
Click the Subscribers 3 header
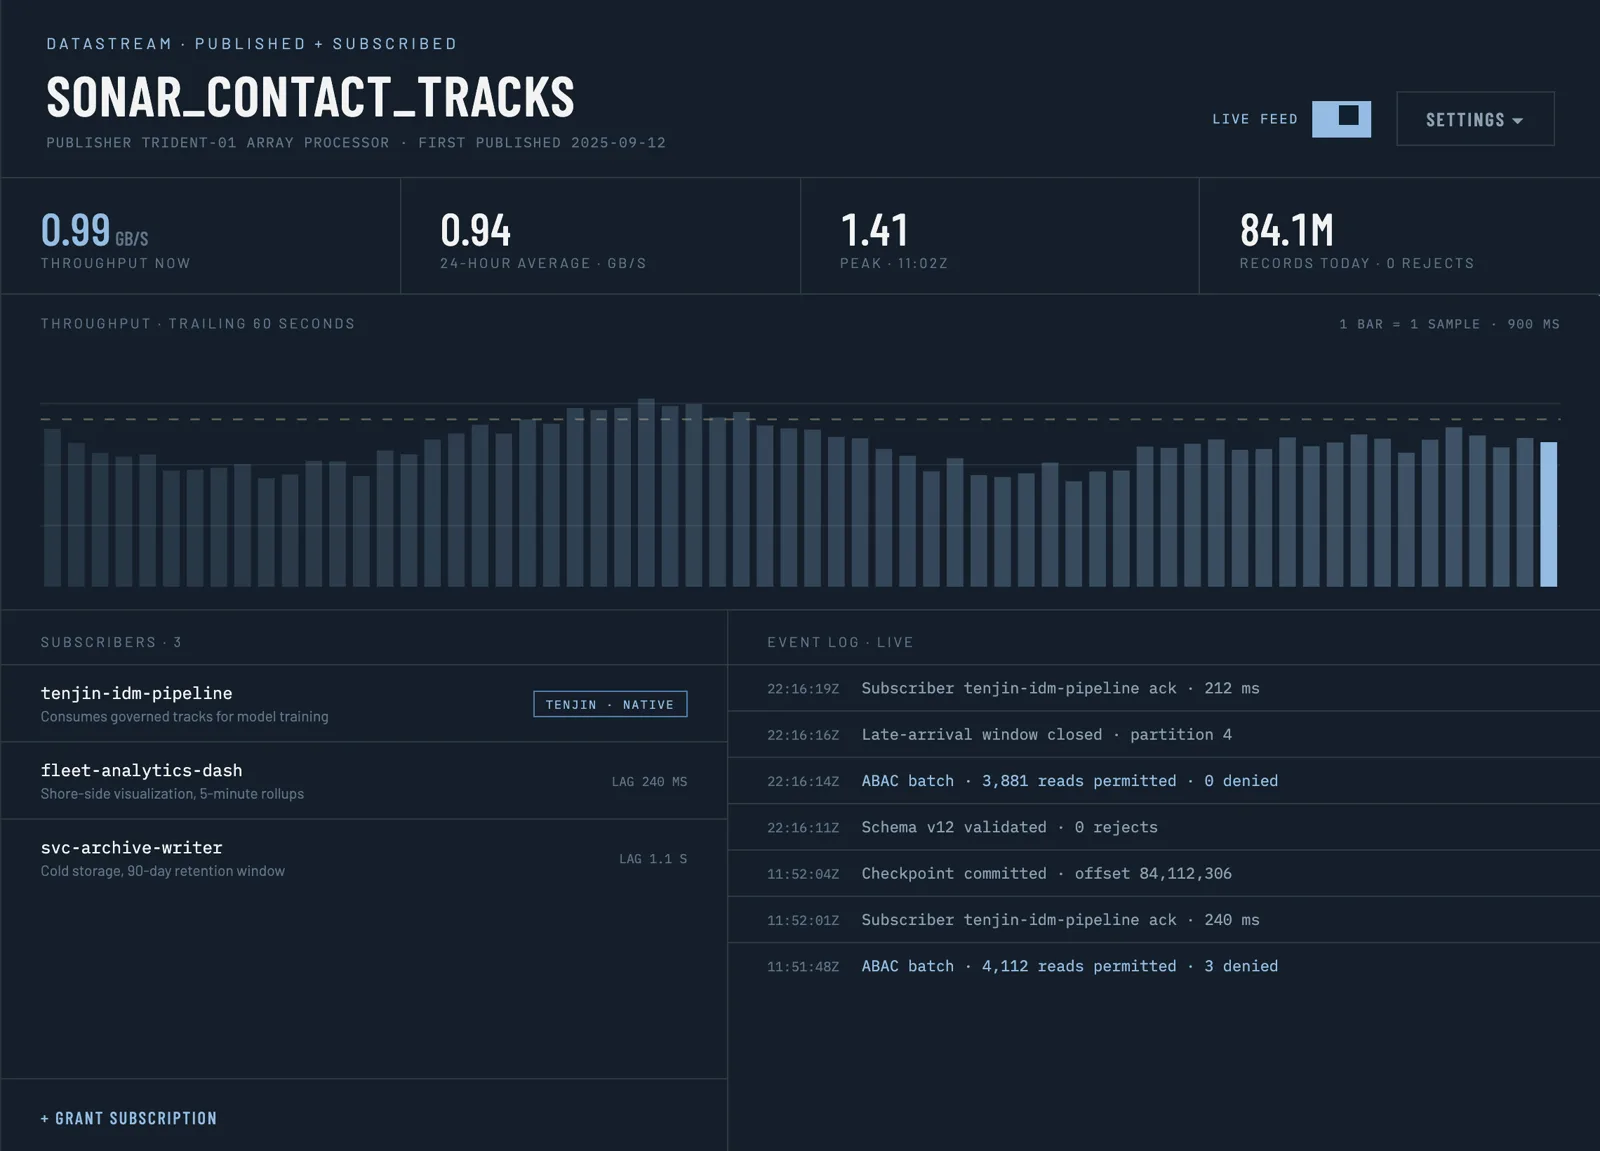point(111,642)
